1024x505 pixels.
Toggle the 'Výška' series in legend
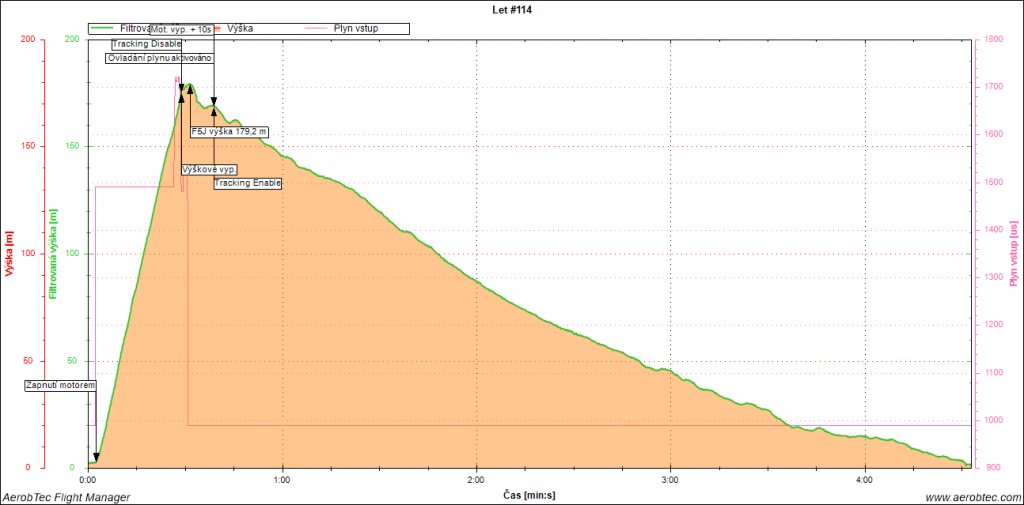239,29
